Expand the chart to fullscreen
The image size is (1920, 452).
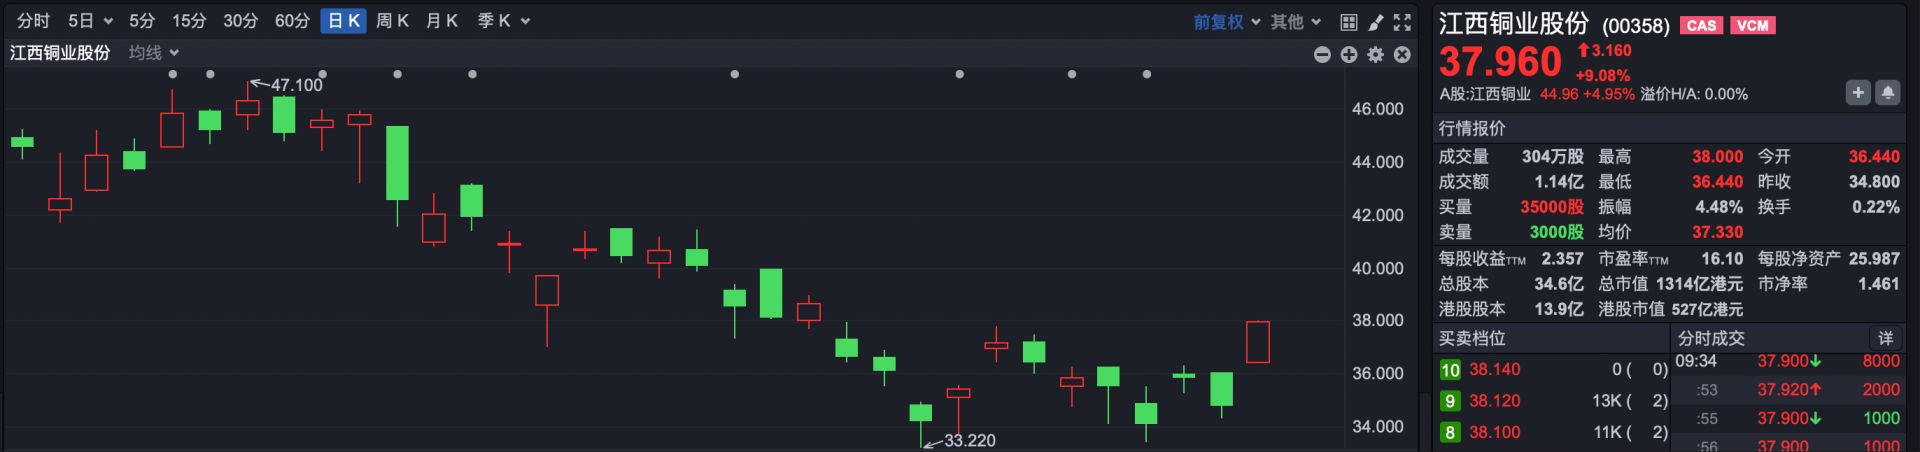tap(1403, 22)
